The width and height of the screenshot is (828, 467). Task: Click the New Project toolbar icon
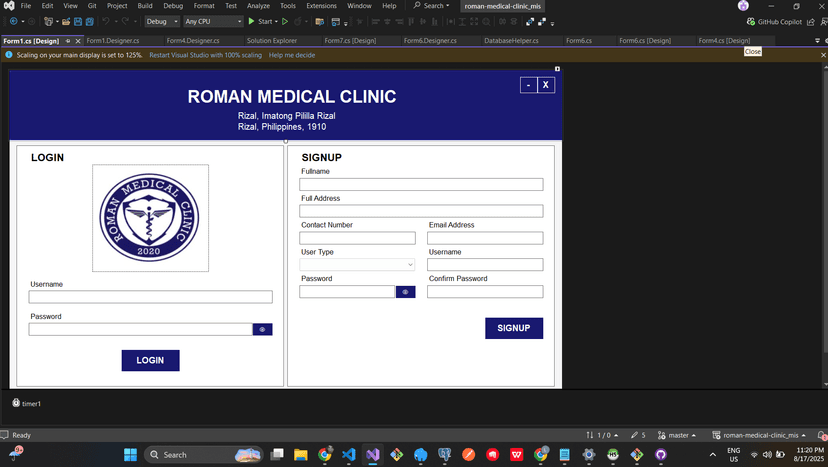tap(48, 22)
